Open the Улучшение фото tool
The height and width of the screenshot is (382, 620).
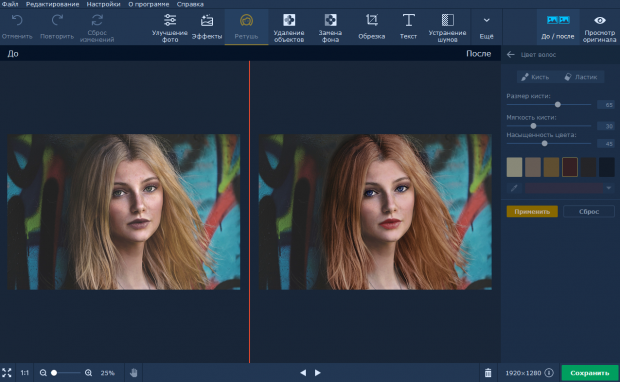pos(170,28)
